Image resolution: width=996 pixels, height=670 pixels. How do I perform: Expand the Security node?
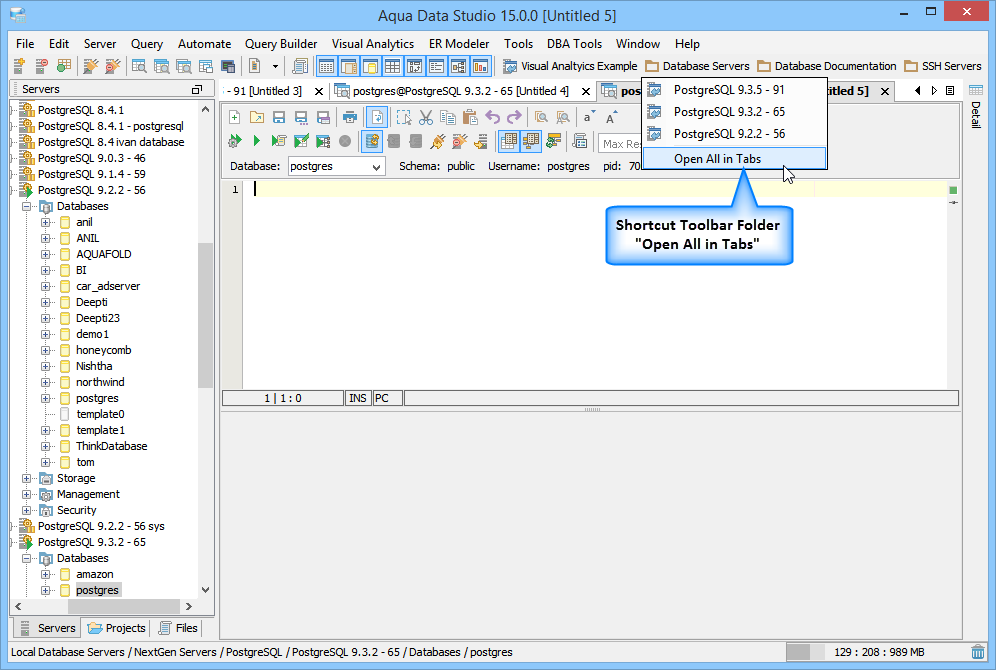tap(27, 511)
